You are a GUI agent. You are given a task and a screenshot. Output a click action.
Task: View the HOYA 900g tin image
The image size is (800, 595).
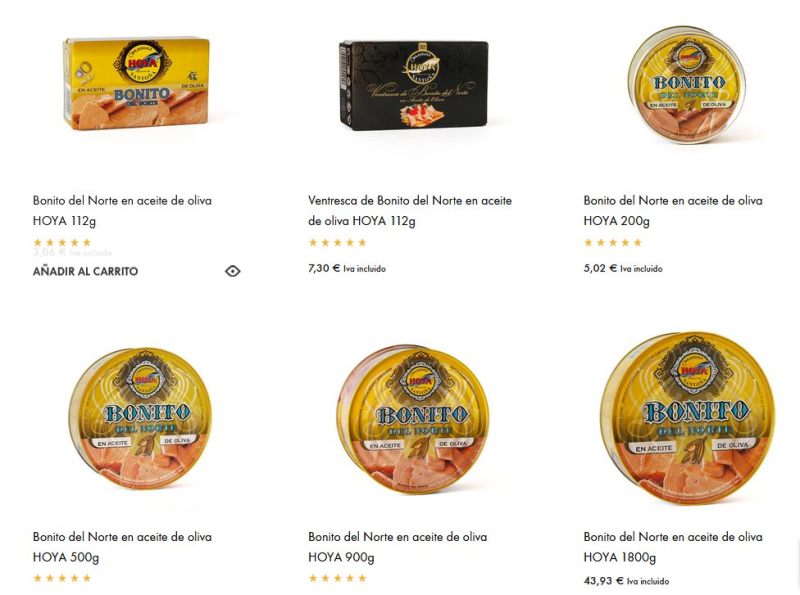pyautogui.click(x=413, y=418)
